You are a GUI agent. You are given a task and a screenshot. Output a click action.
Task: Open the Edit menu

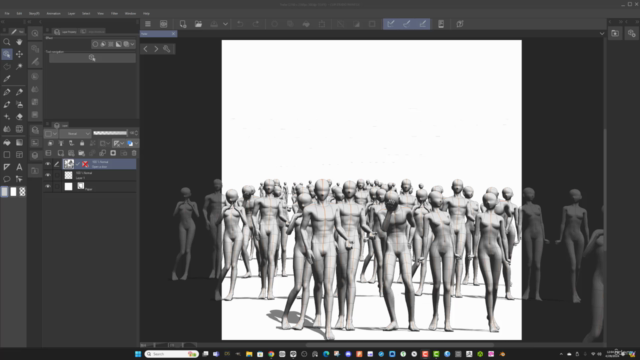click(19, 13)
